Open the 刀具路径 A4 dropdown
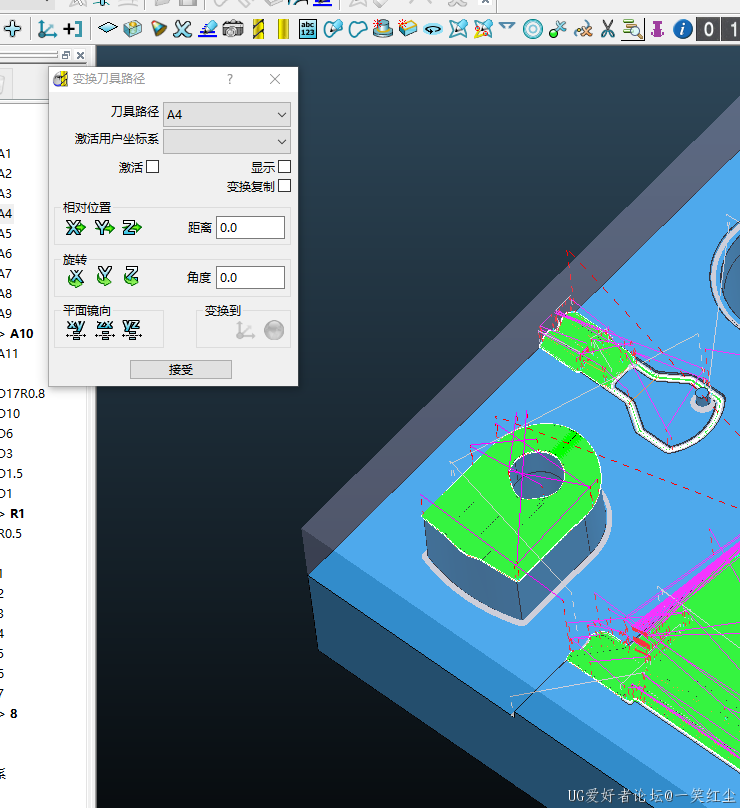 pos(227,114)
